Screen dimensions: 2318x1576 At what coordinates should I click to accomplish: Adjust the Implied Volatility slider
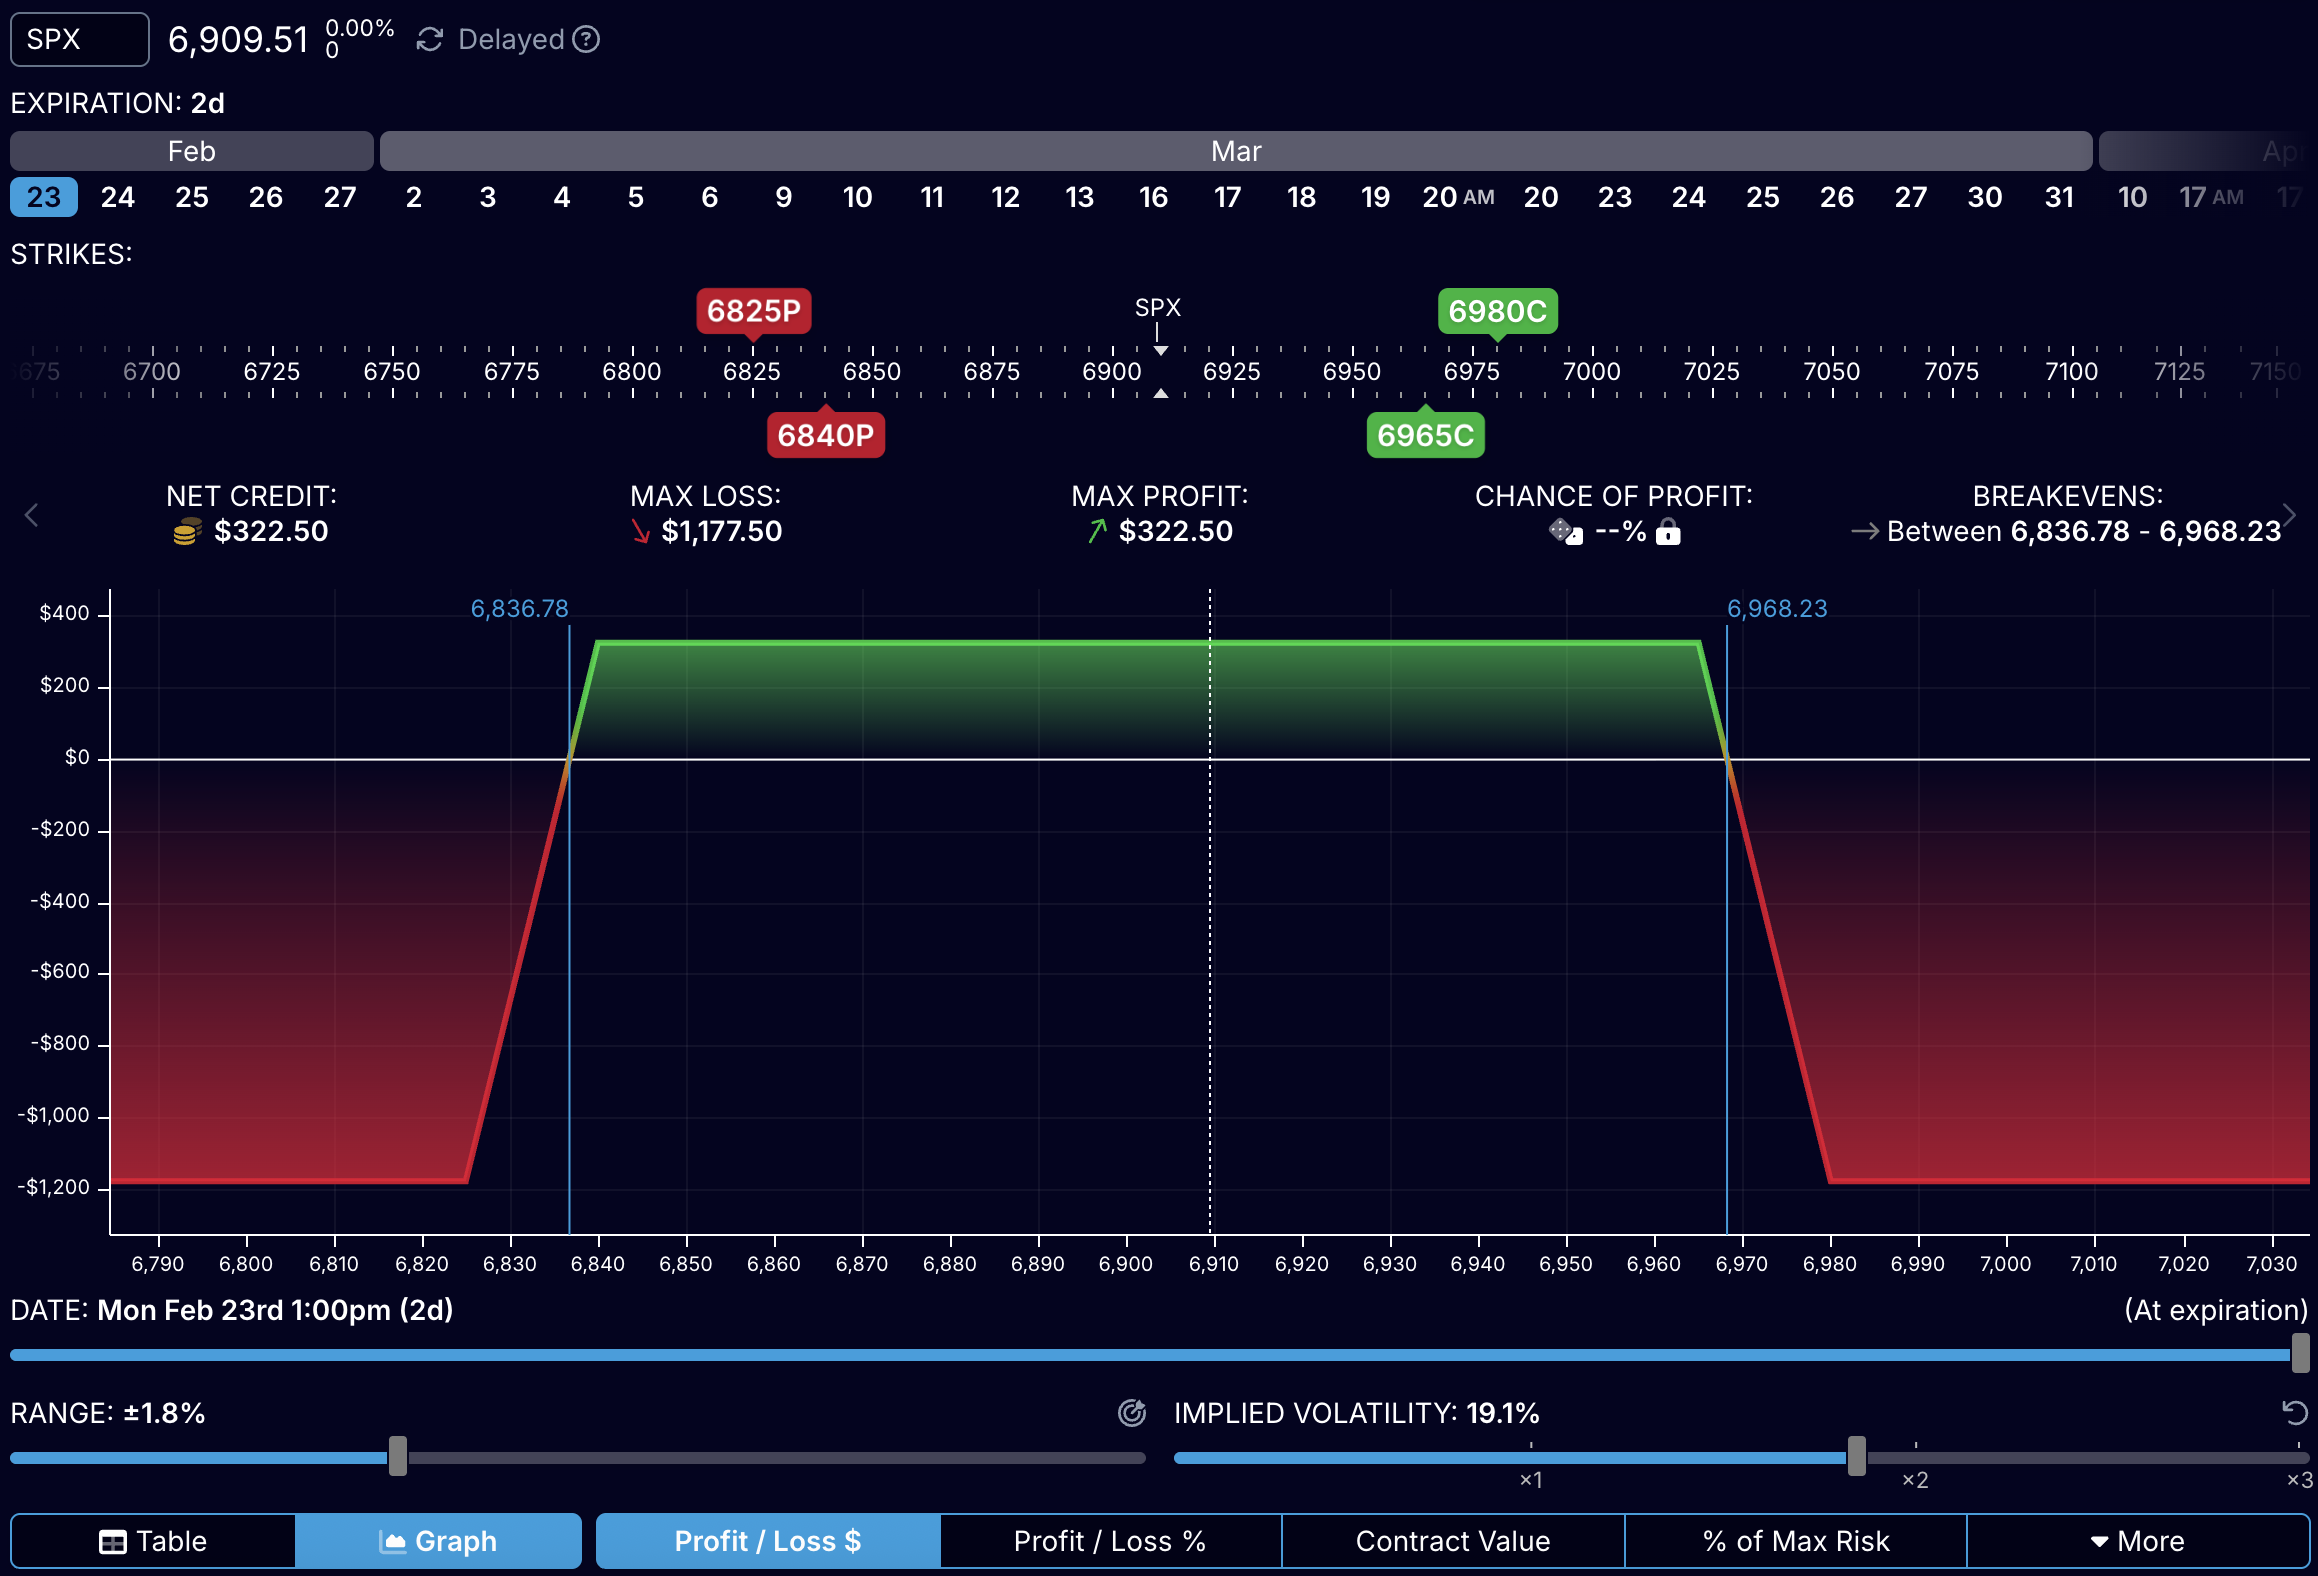point(1857,1458)
